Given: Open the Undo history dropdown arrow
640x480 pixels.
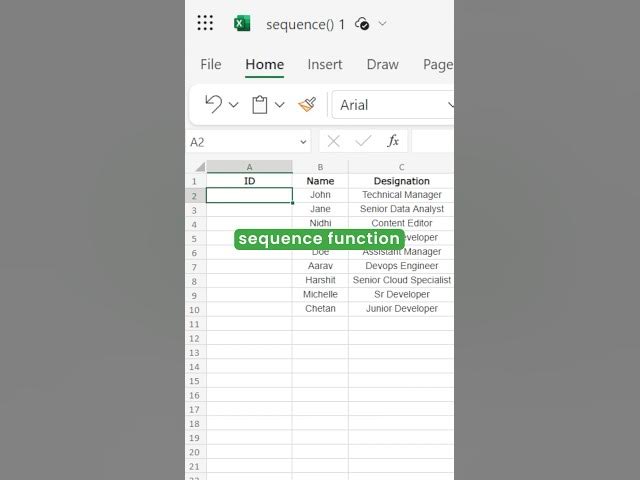Looking at the screenshot, I should pos(234,105).
